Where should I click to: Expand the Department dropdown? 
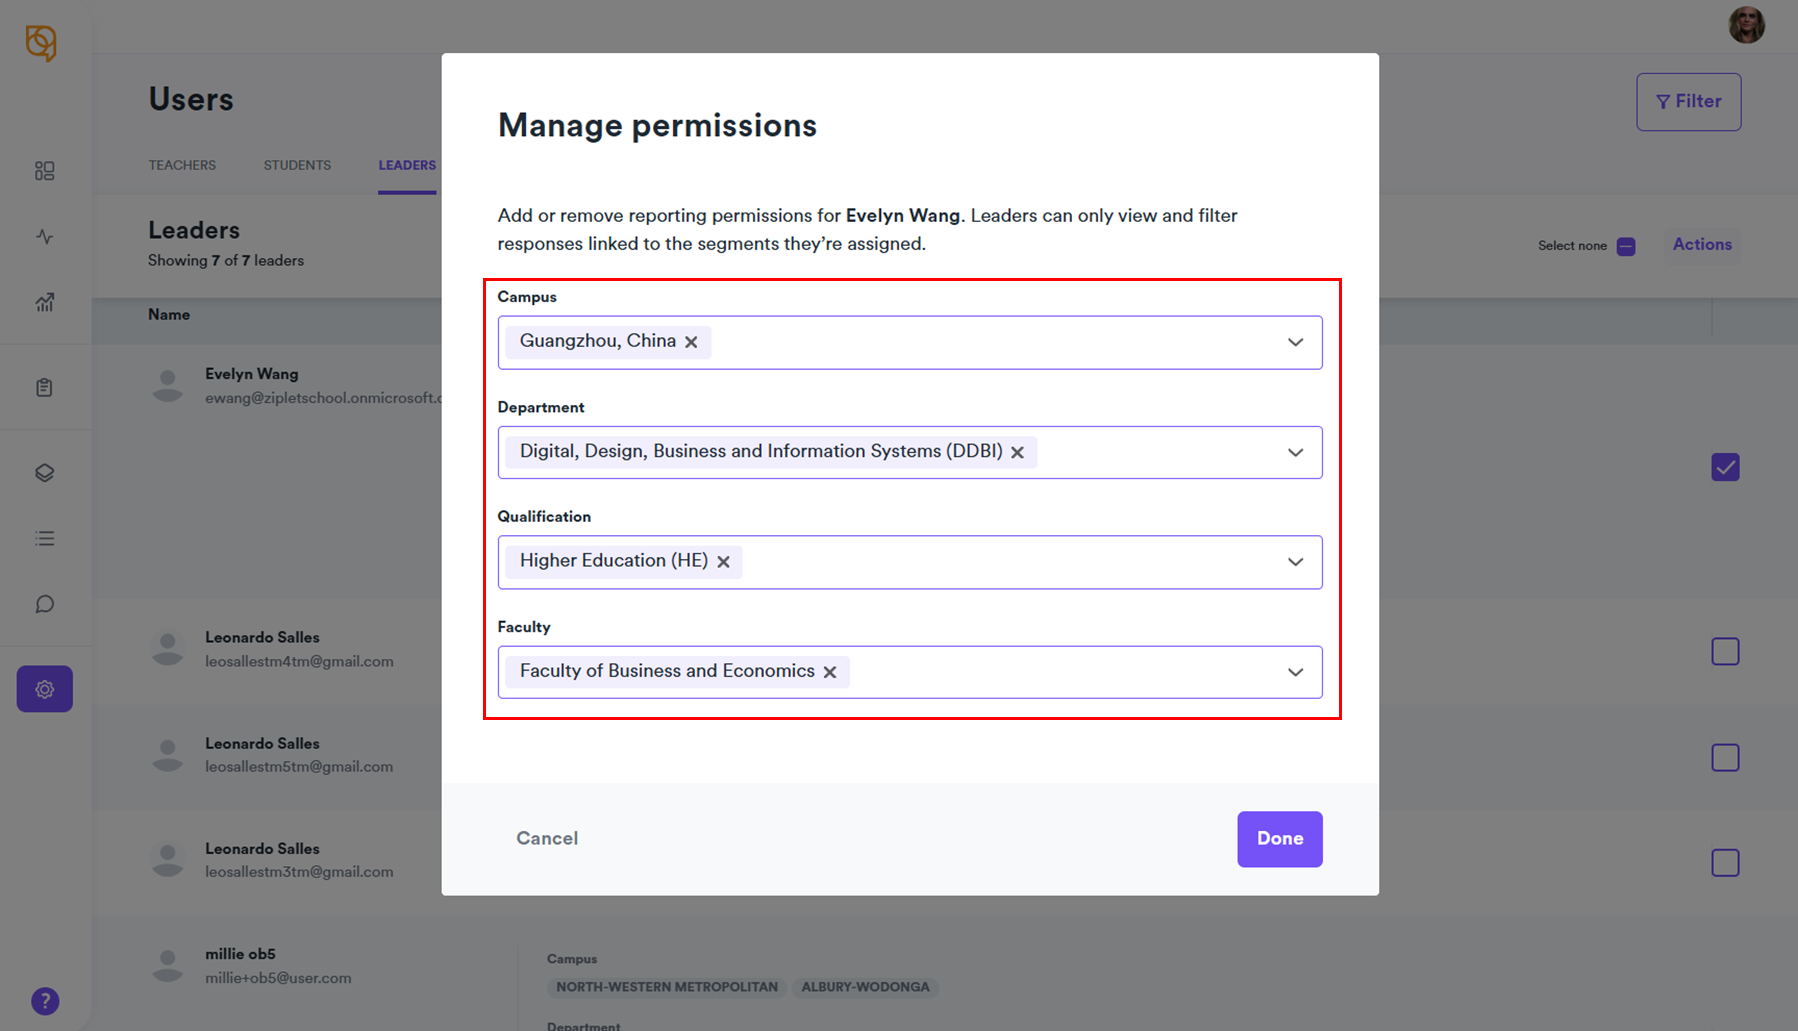(x=1295, y=452)
